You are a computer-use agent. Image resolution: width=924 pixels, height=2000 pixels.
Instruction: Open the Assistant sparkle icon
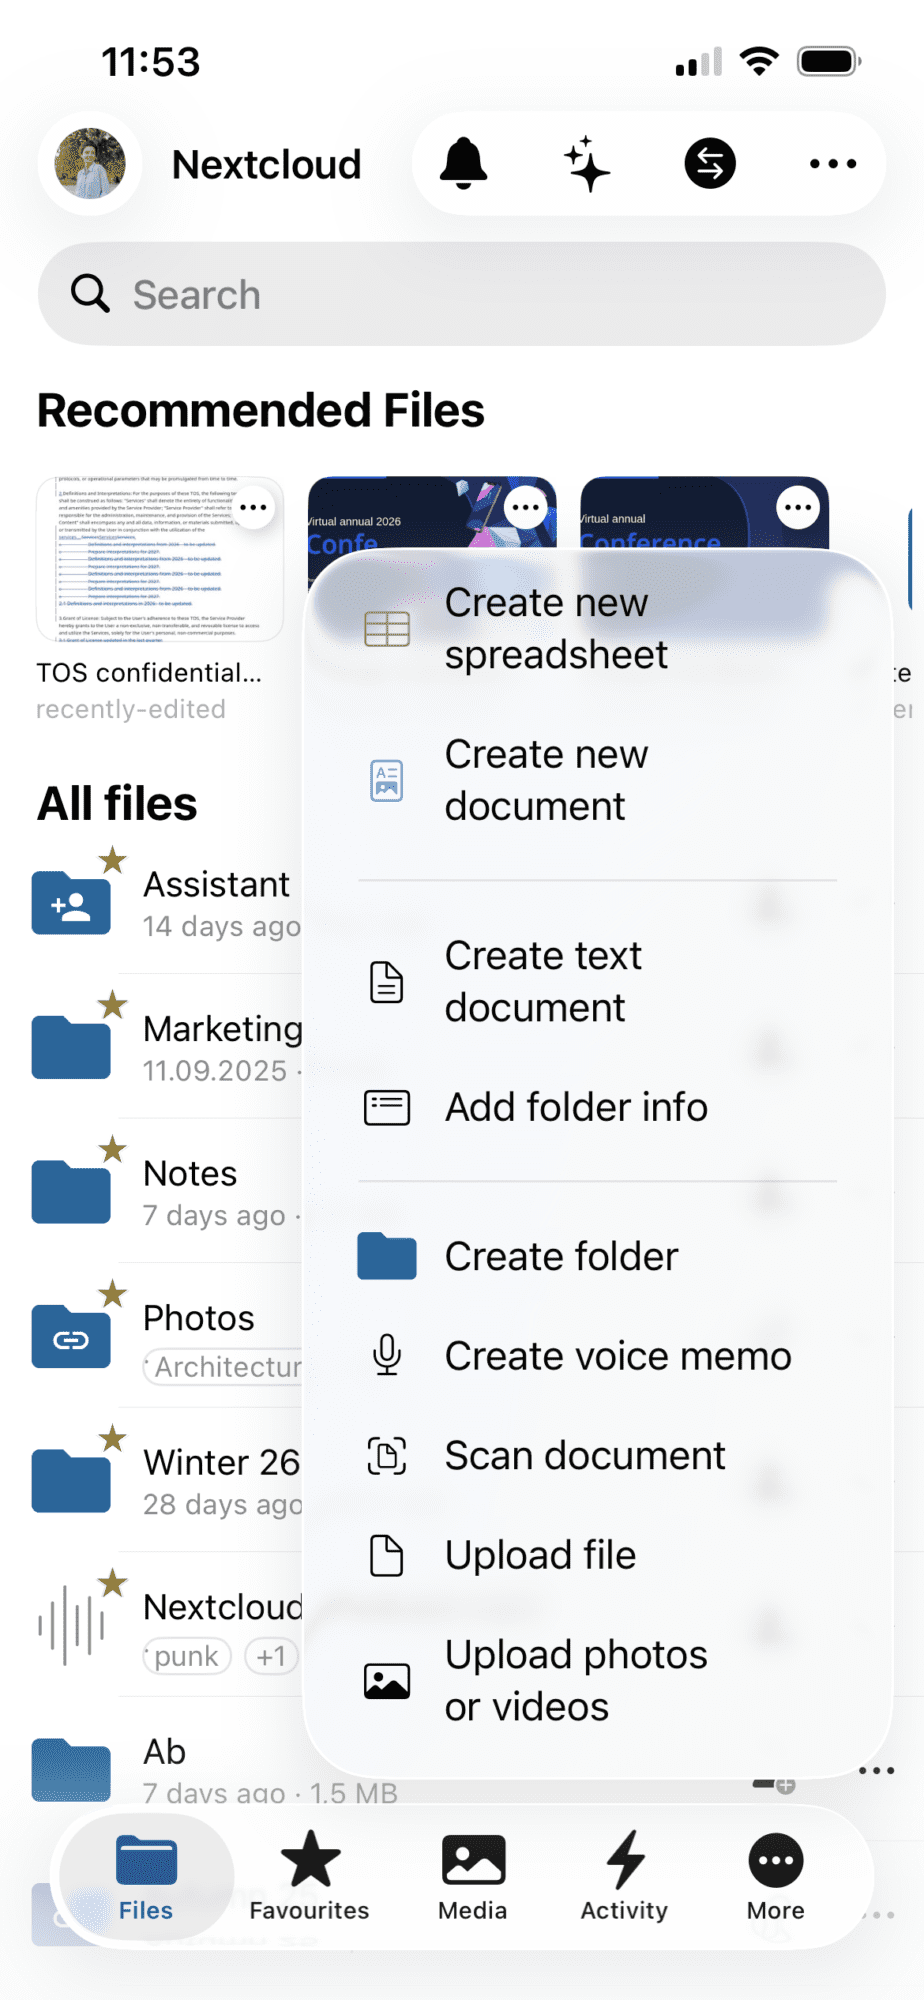click(586, 164)
